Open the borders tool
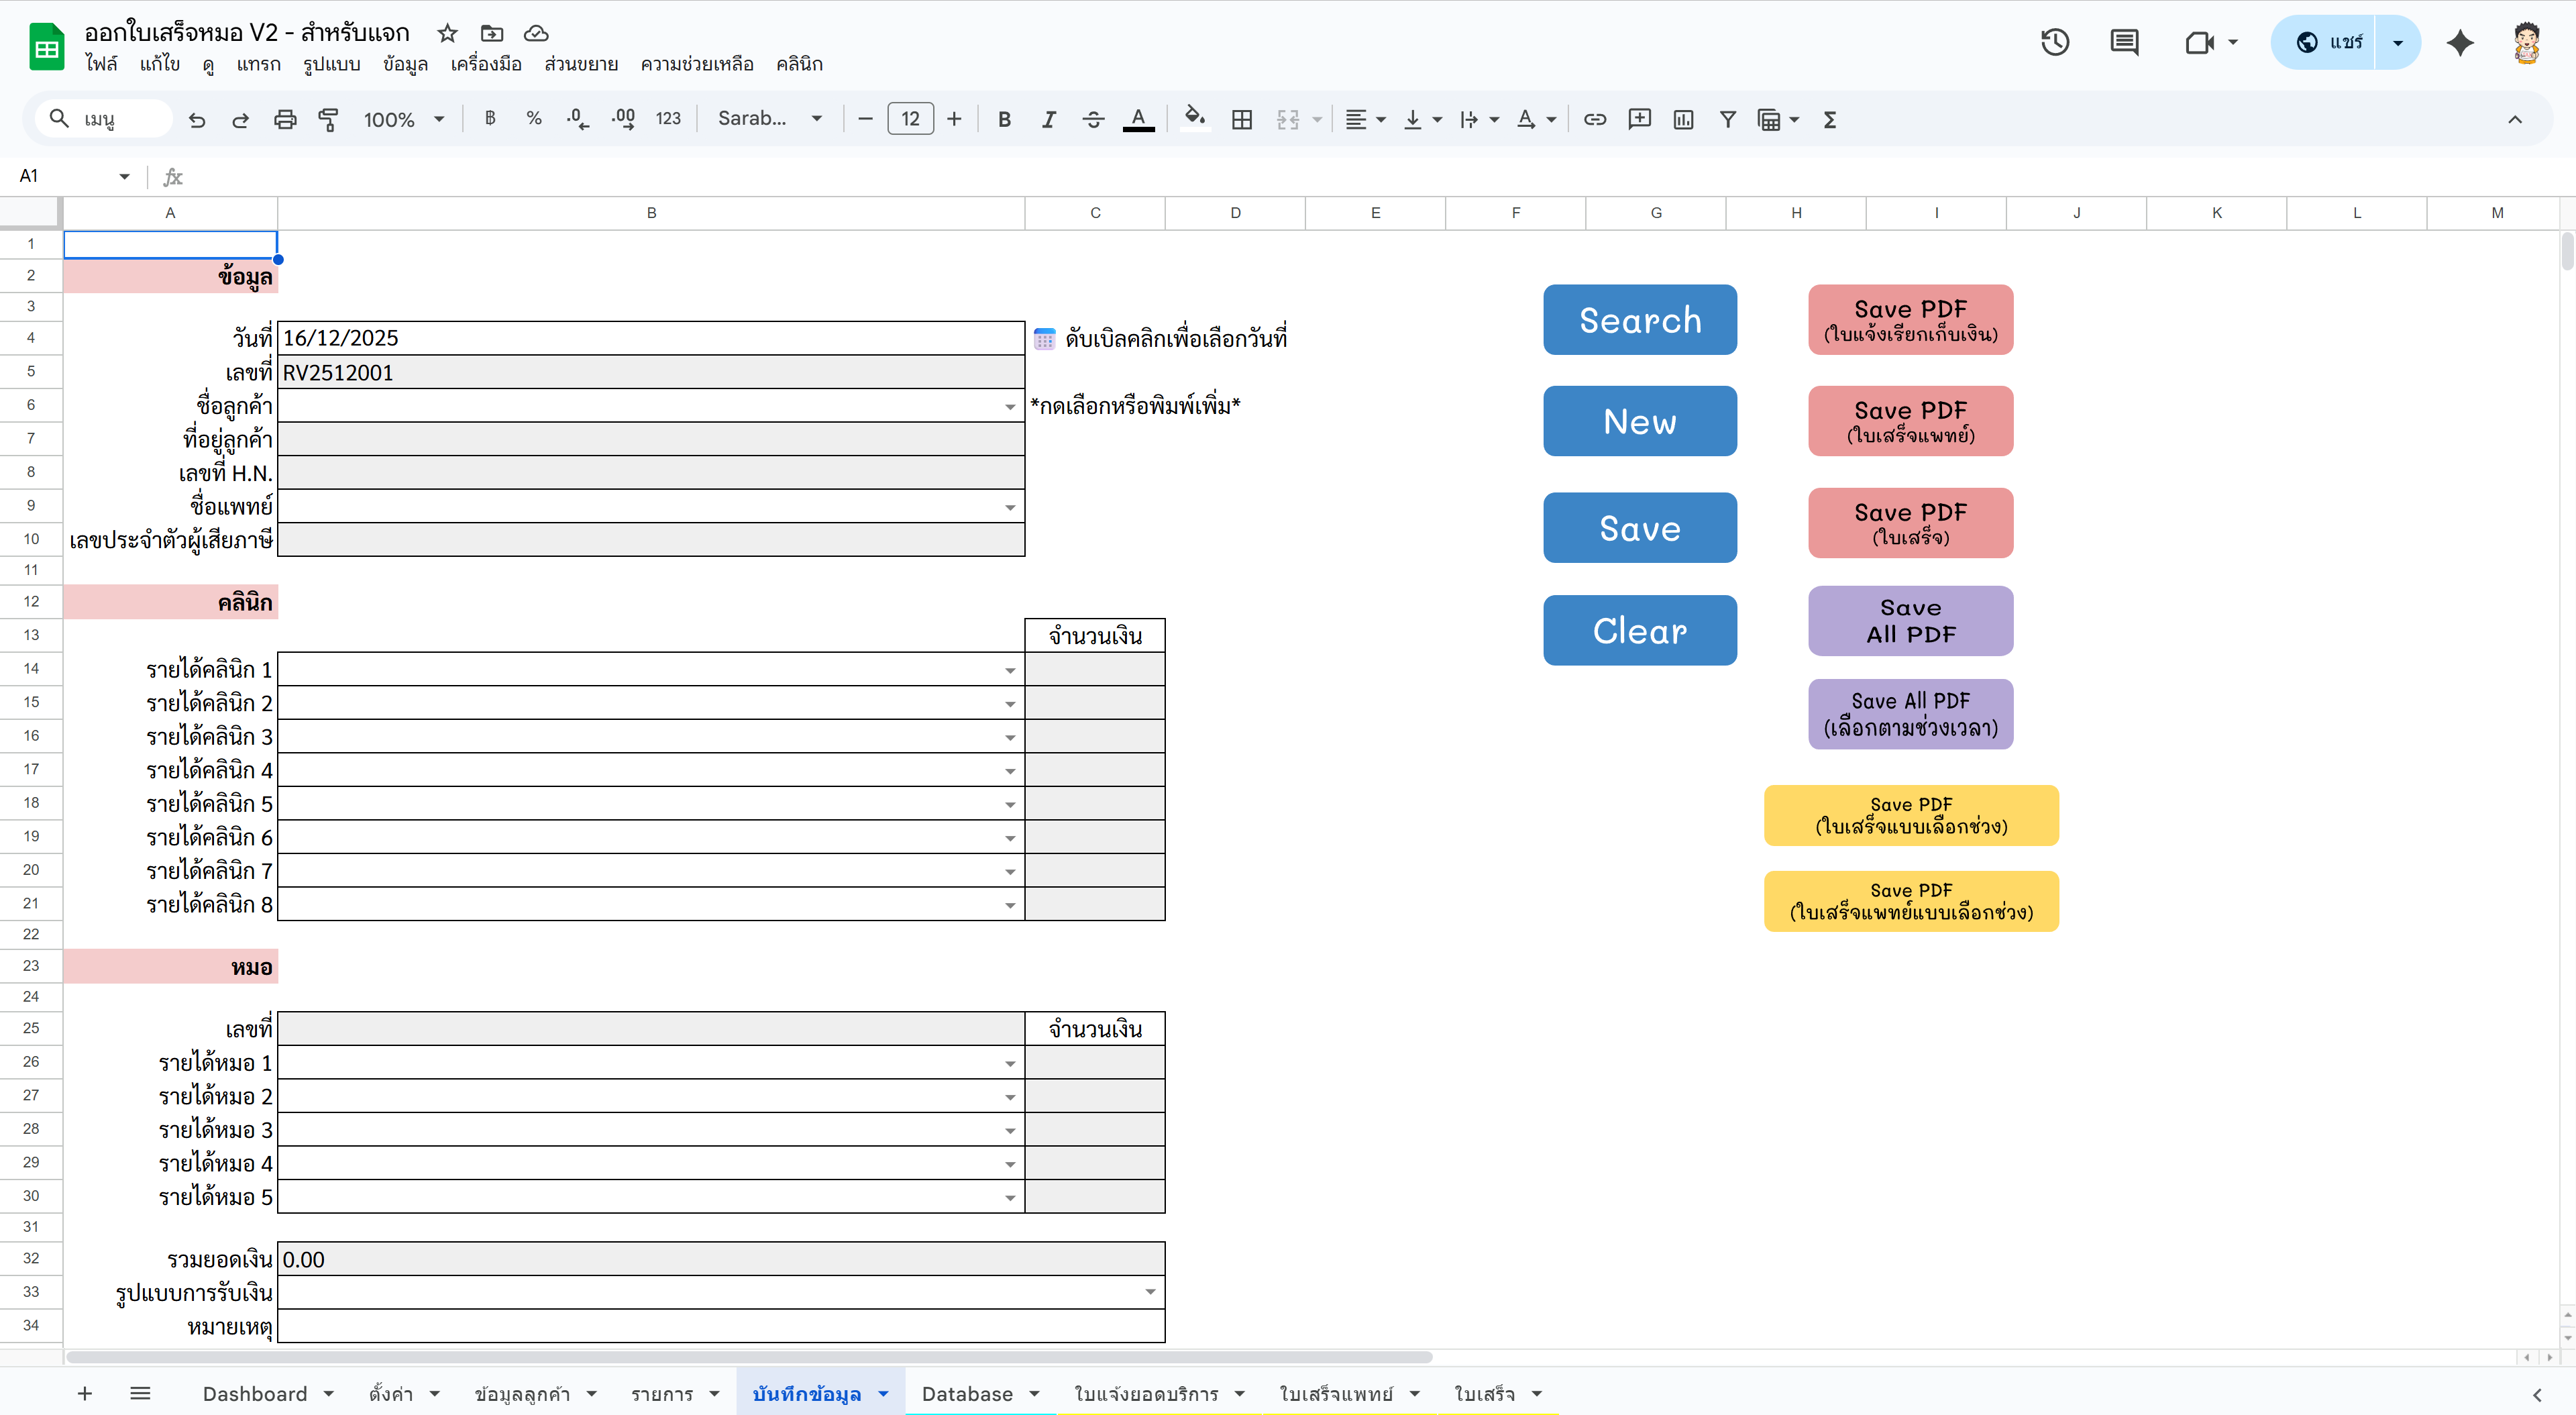Viewport: 2576px width, 1415px height. point(1241,120)
